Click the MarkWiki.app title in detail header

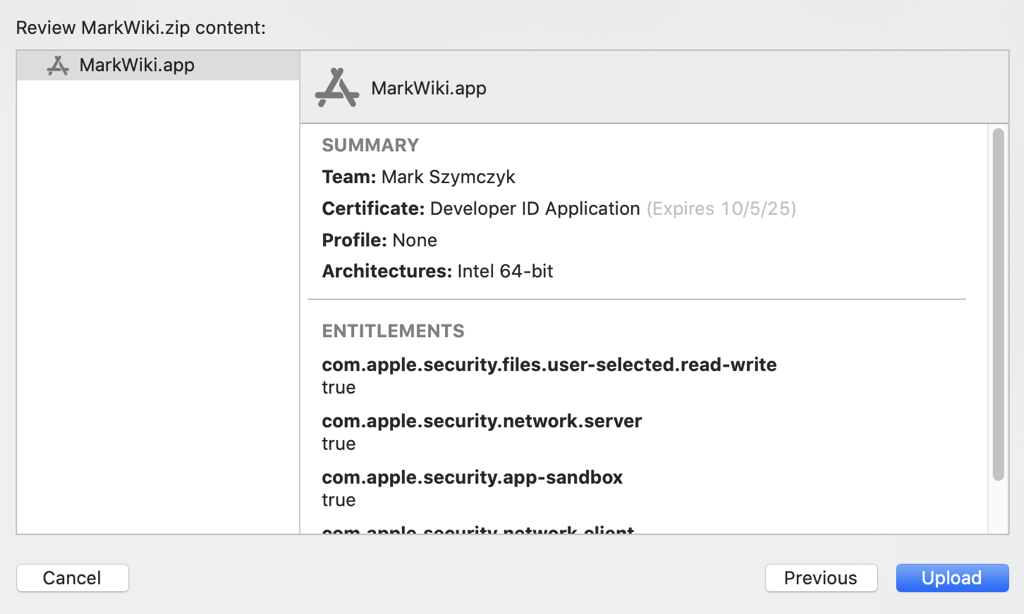(428, 88)
